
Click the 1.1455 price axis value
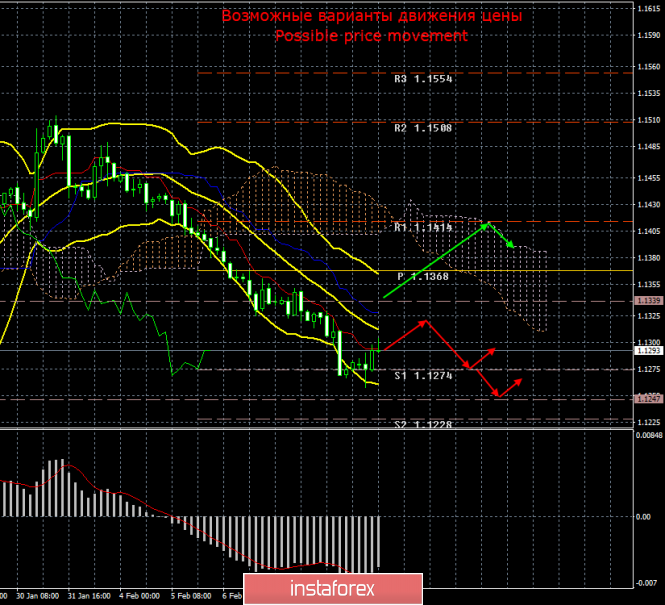[x=649, y=178]
